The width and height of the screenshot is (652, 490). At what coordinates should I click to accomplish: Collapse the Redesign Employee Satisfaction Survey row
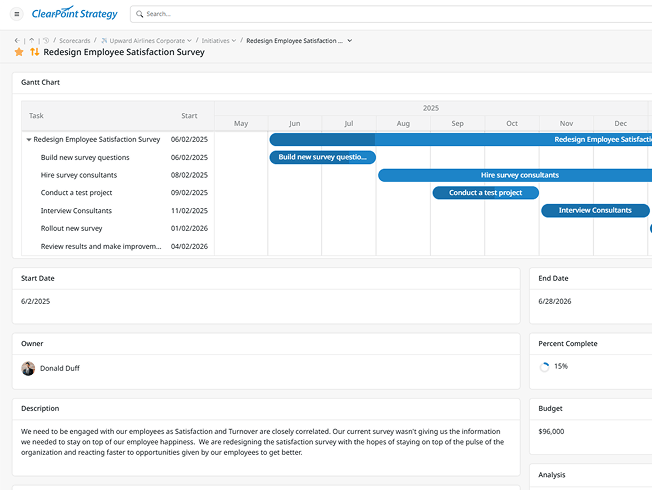29,139
